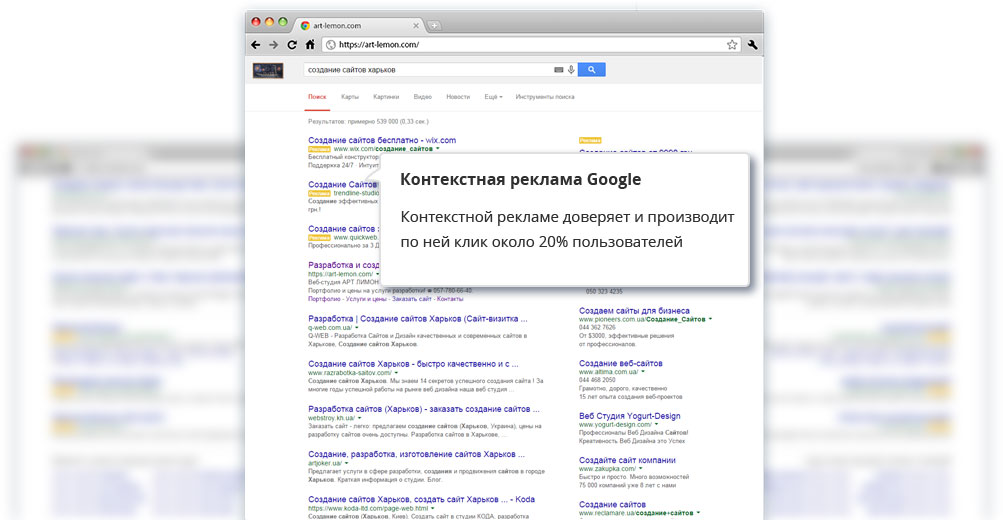Open 'Создание веб-сайтов' ad link

pyautogui.click(x=620, y=363)
